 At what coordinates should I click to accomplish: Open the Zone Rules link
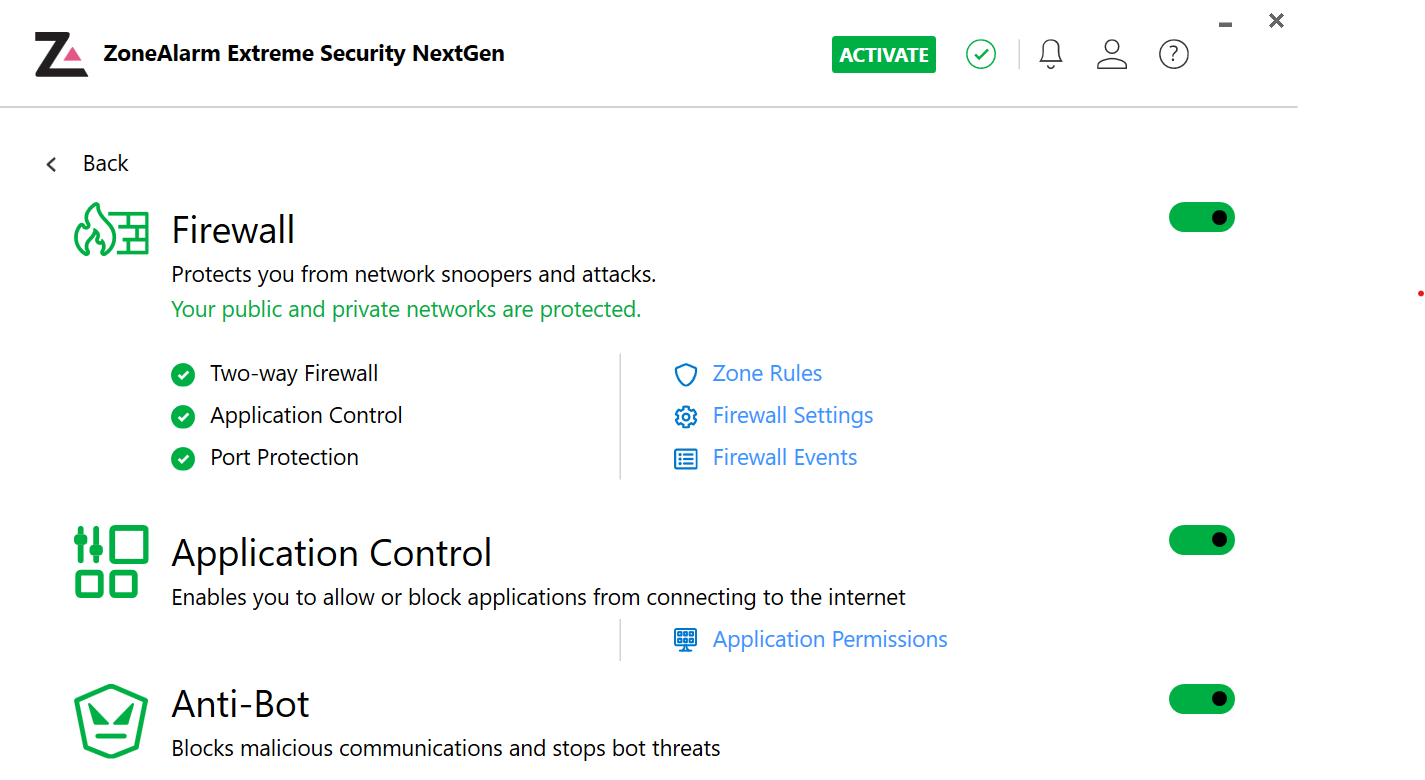pos(767,374)
